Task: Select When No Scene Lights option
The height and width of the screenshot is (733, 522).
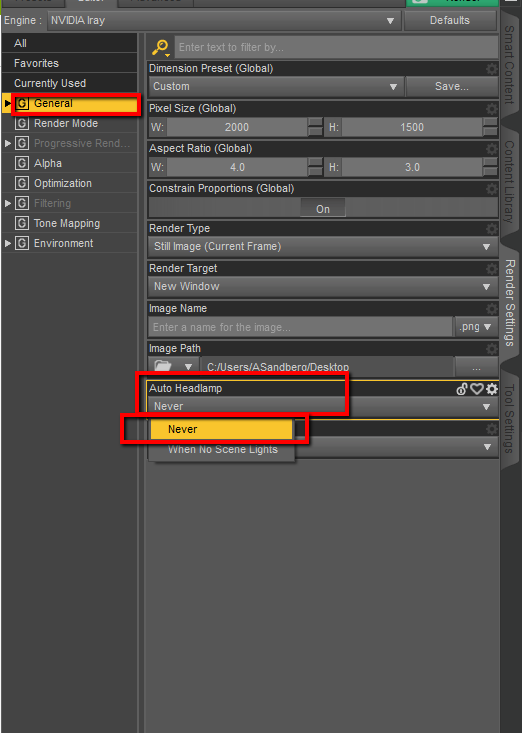Action: click(222, 449)
